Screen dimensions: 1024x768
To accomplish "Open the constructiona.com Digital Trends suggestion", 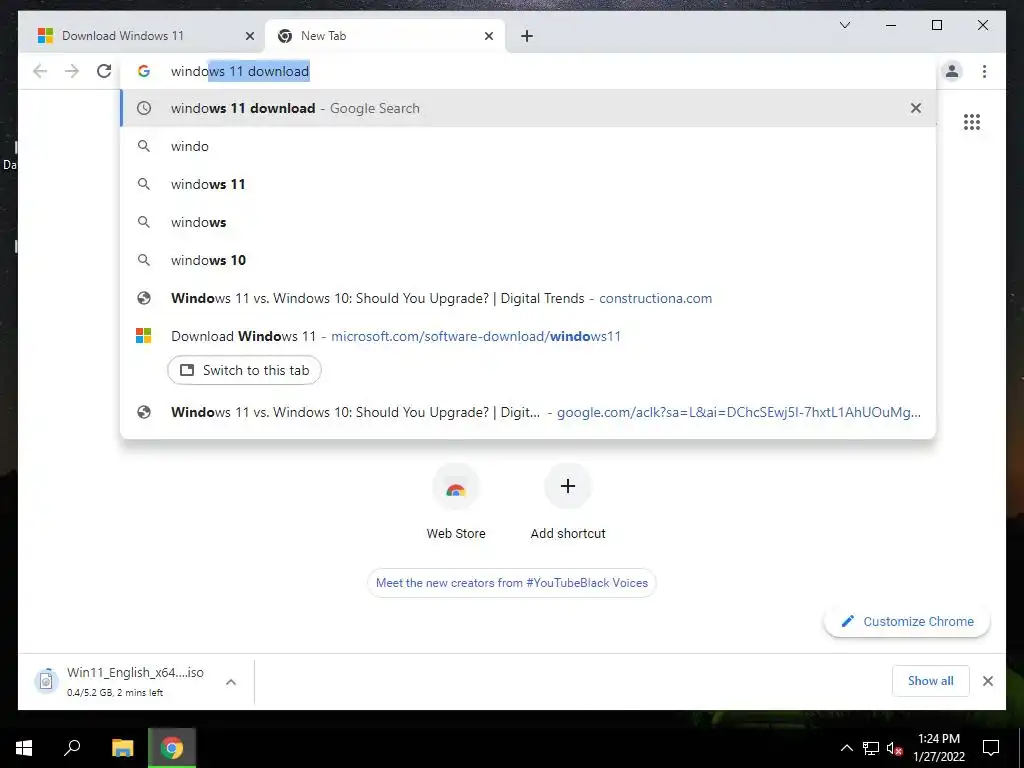I will [x=528, y=298].
